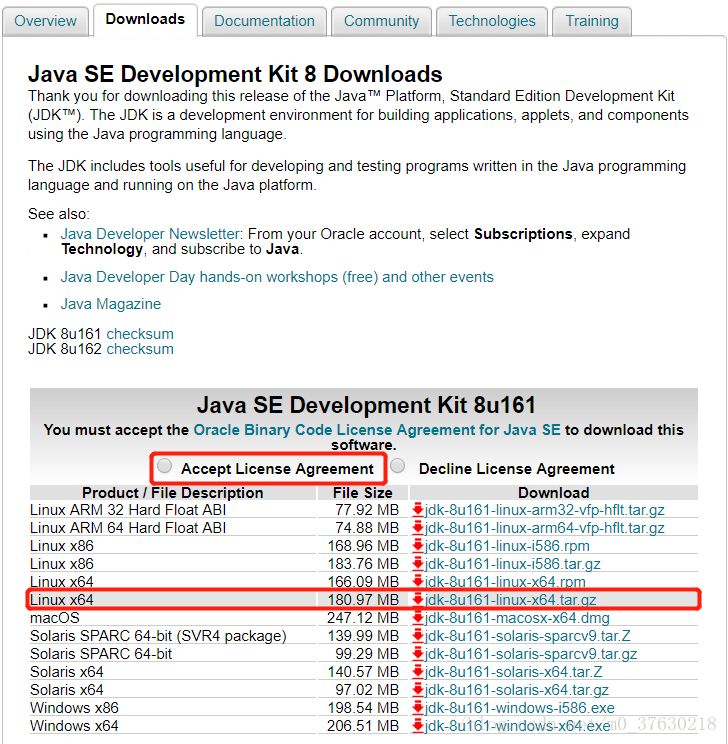Open the Documentation tab
This screenshot has width=728, height=744.
tap(264, 21)
